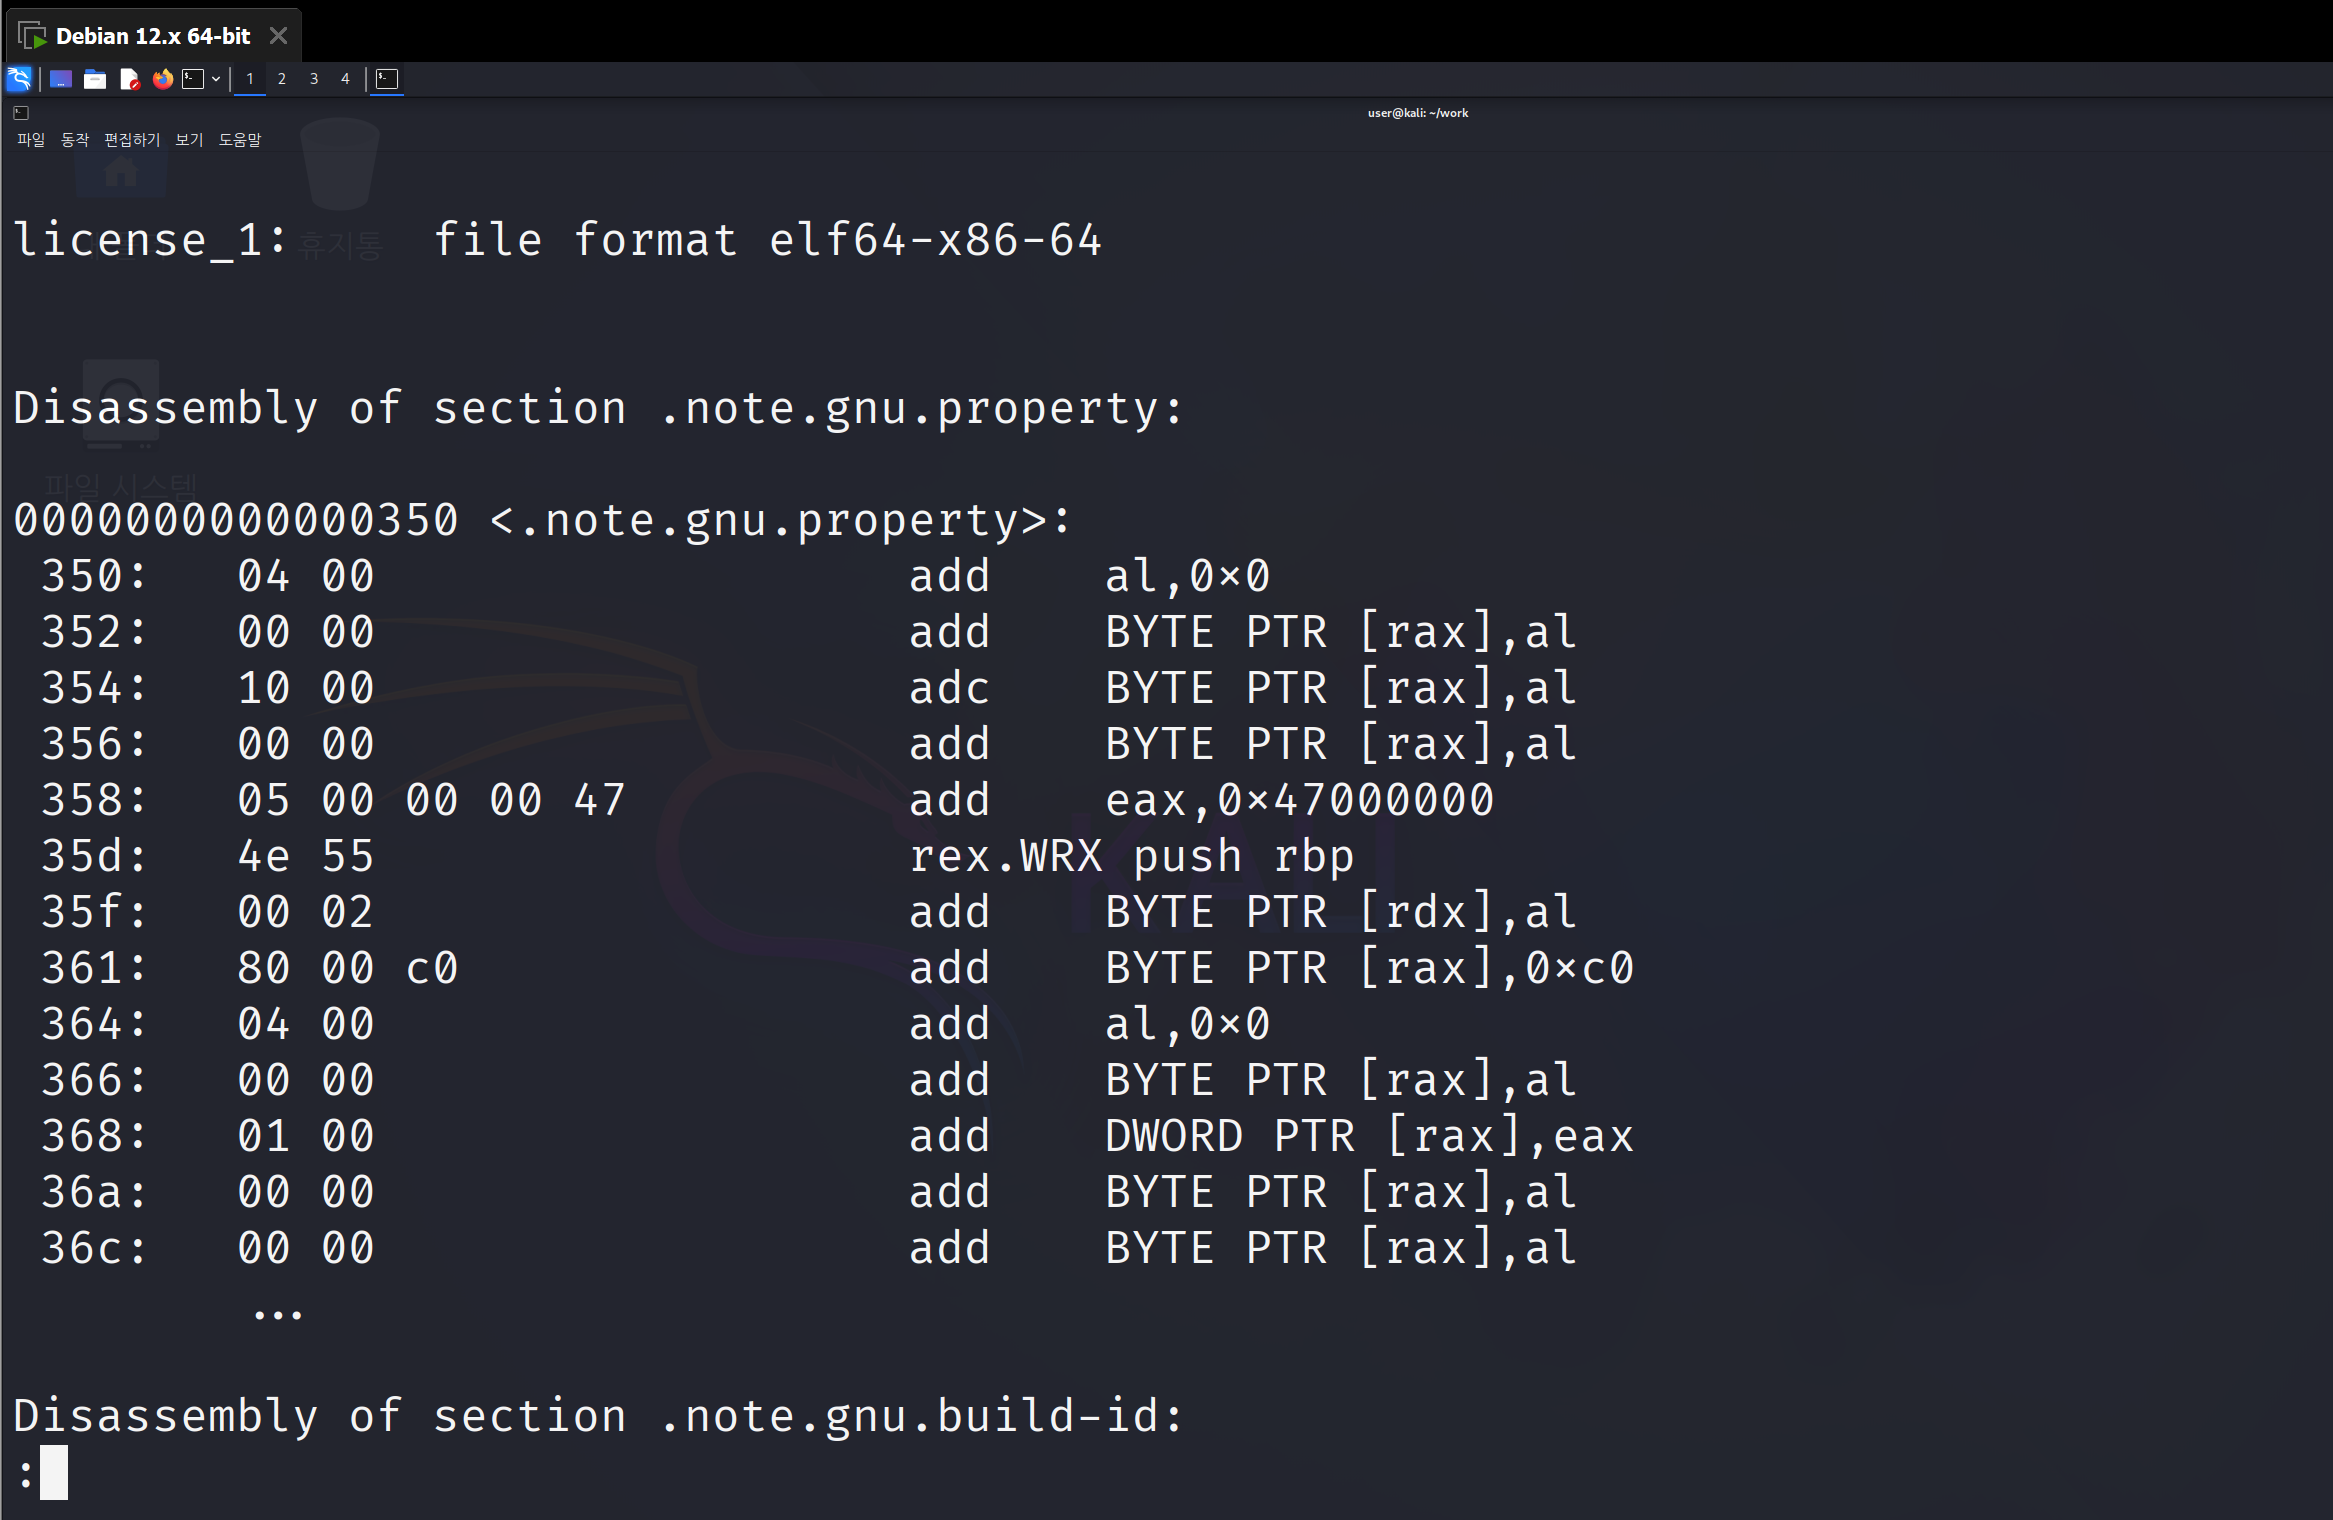Launch Firefox from the panel
This screenshot has height=1520, width=2333.
pos(162,79)
